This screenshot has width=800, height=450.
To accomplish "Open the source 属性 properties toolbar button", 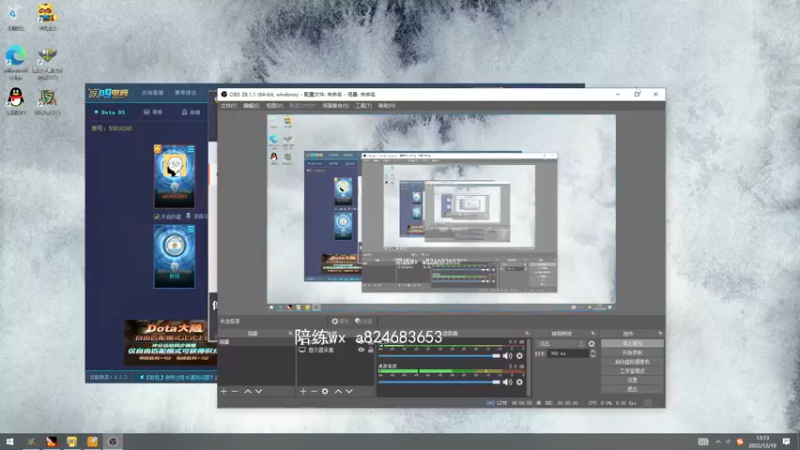I will [x=340, y=321].
